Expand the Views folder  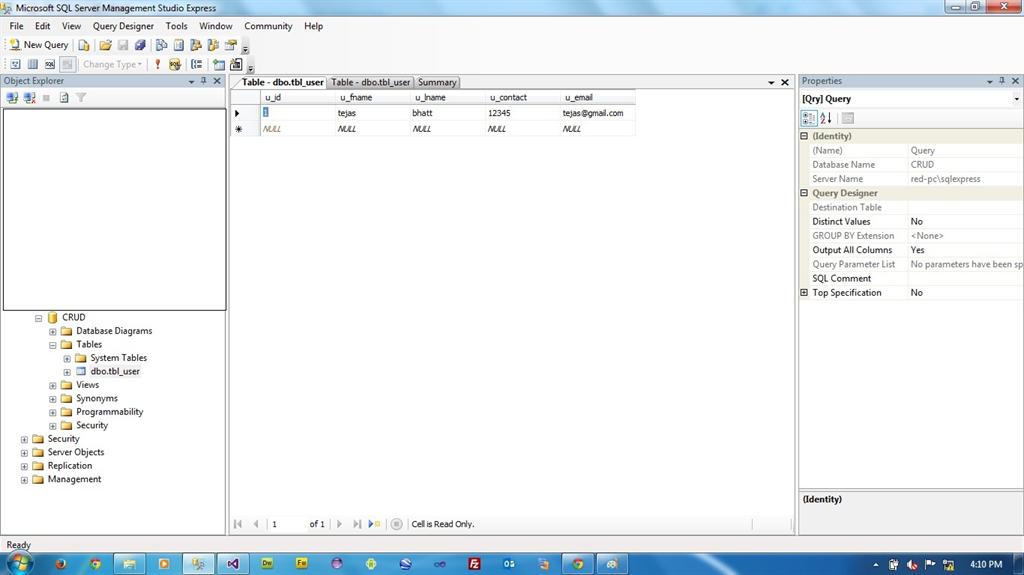coord(53,386)
